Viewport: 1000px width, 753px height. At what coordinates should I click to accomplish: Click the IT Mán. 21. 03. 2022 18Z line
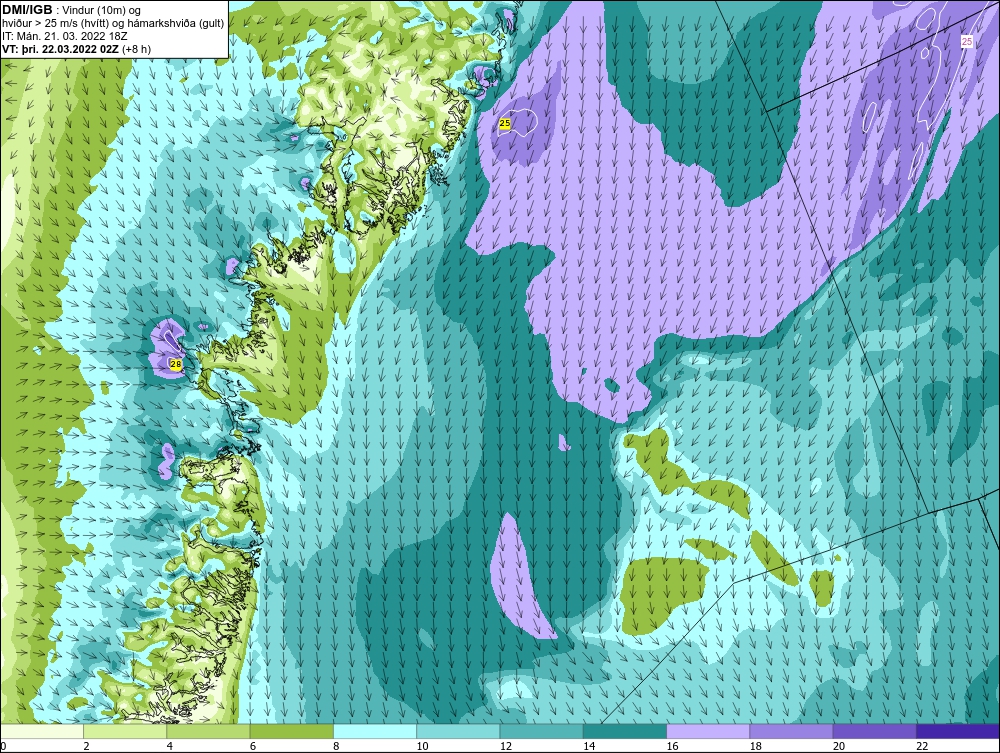(x=64, y=36)
